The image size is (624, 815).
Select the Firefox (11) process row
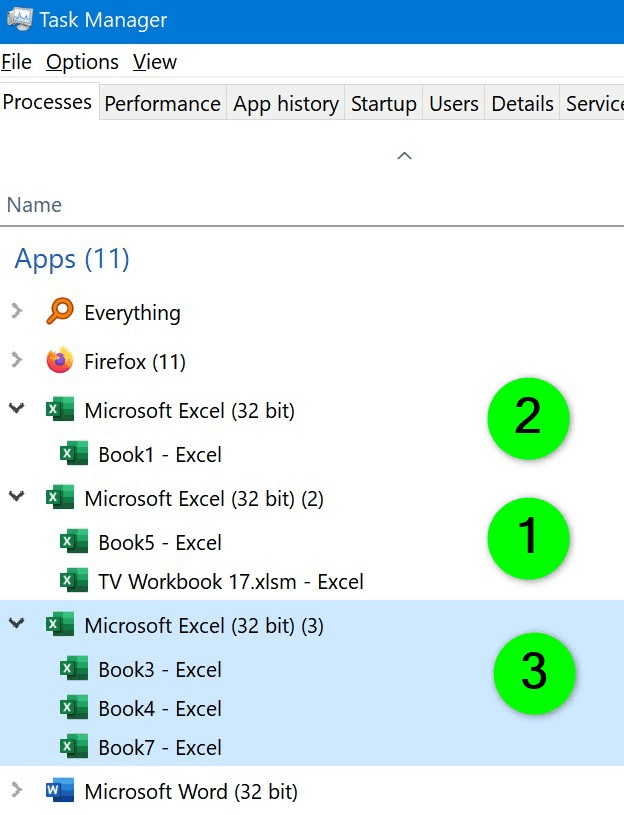point(312,361)
